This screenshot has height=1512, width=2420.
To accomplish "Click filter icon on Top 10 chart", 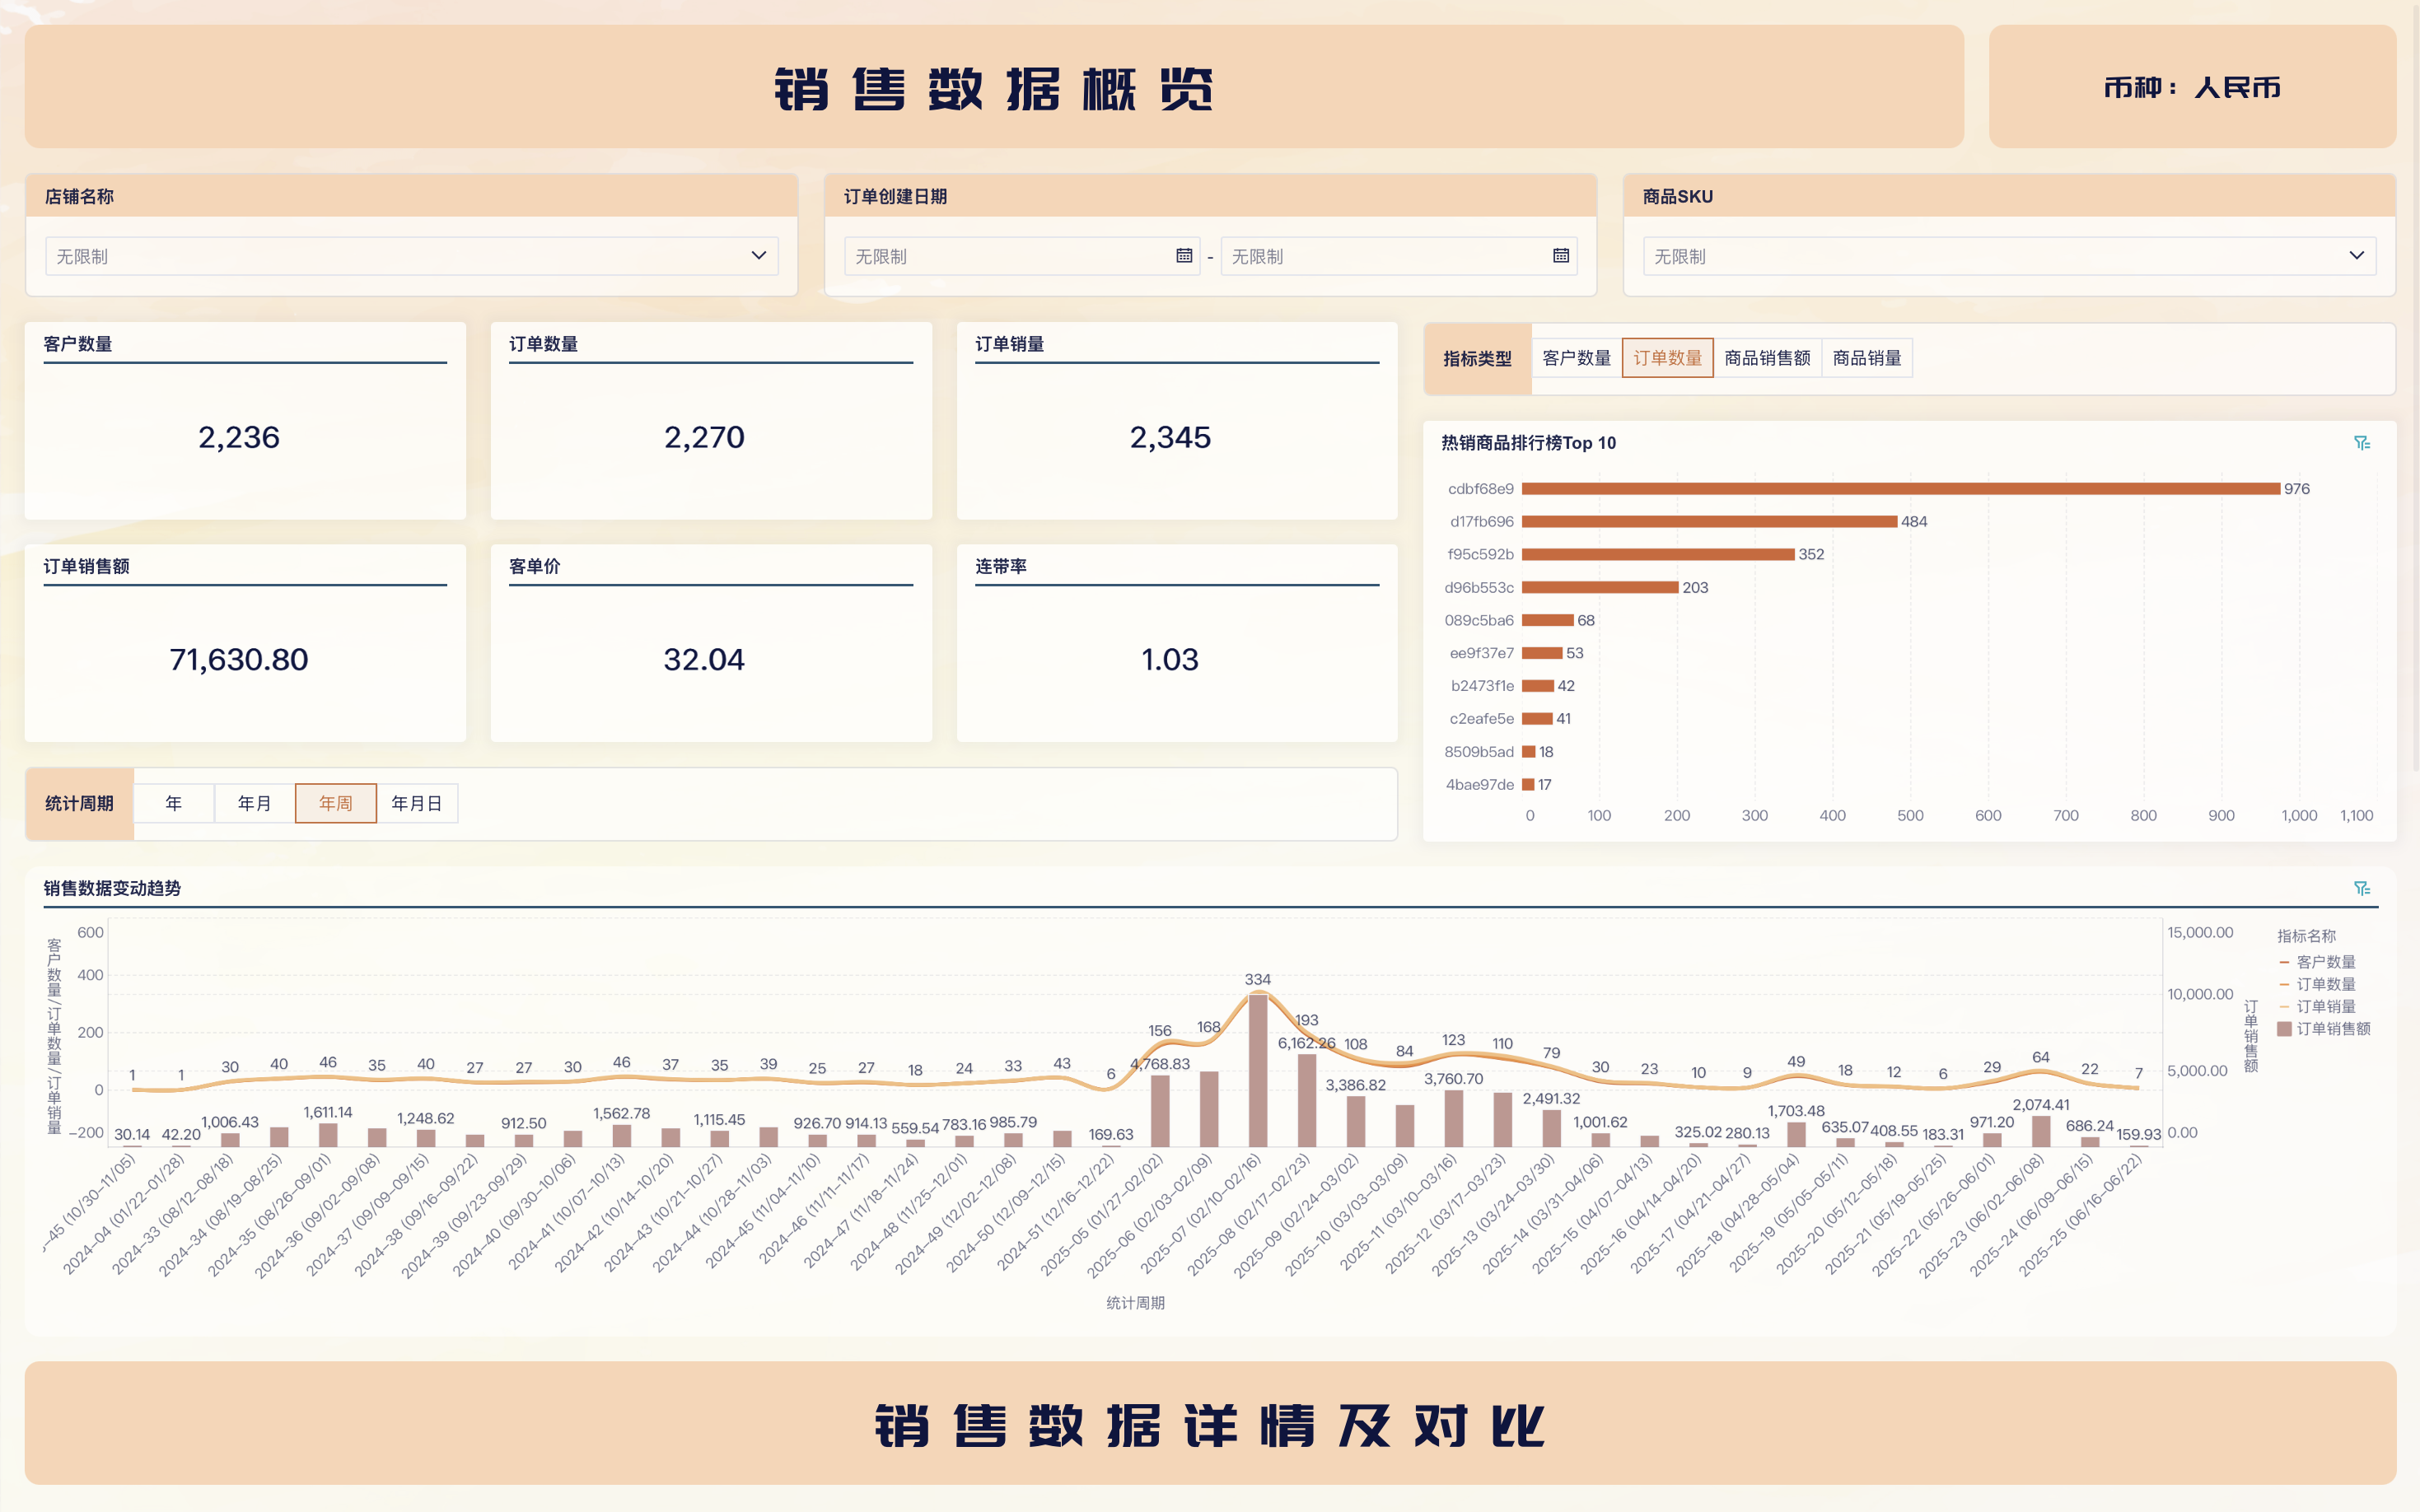I will click(x=2361, y=443).
